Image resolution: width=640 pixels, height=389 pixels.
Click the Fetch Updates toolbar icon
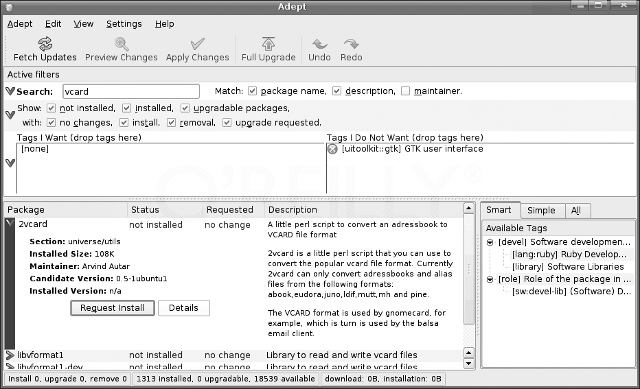(x=45, y=43)
